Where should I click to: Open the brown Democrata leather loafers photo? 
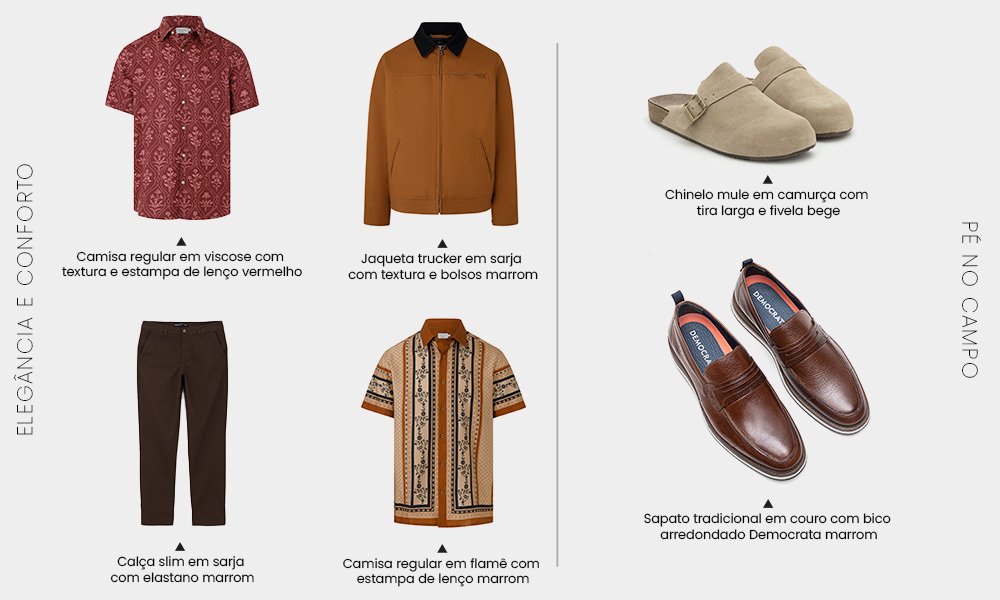(769, 369)
